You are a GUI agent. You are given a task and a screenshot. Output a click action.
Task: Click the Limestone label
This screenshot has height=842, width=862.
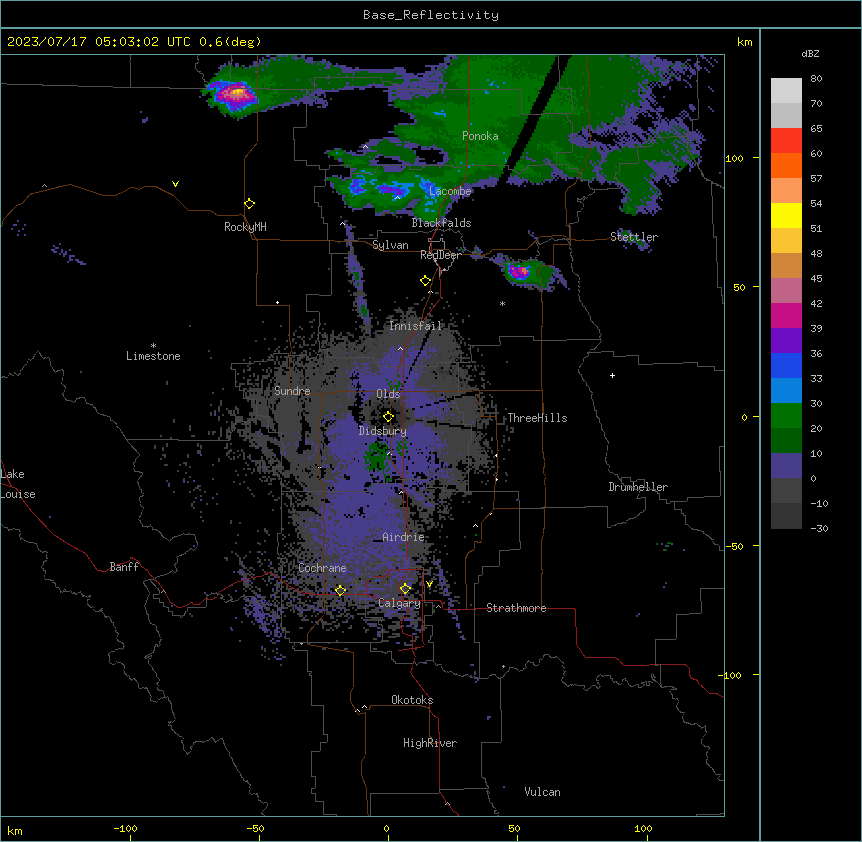[x=153, y=356]
